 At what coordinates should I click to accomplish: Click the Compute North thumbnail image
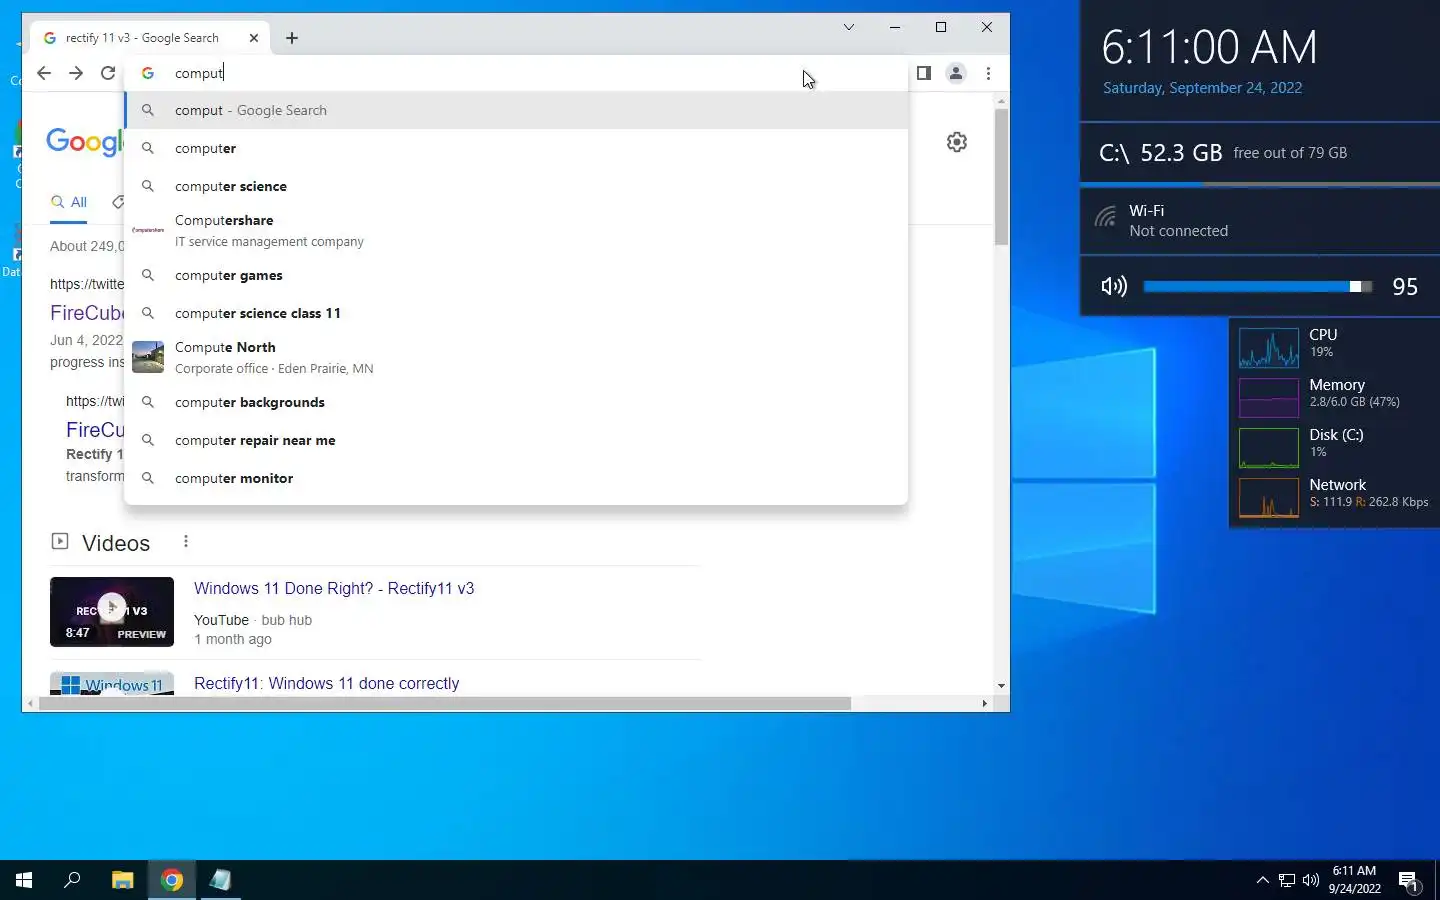(148, 357)
